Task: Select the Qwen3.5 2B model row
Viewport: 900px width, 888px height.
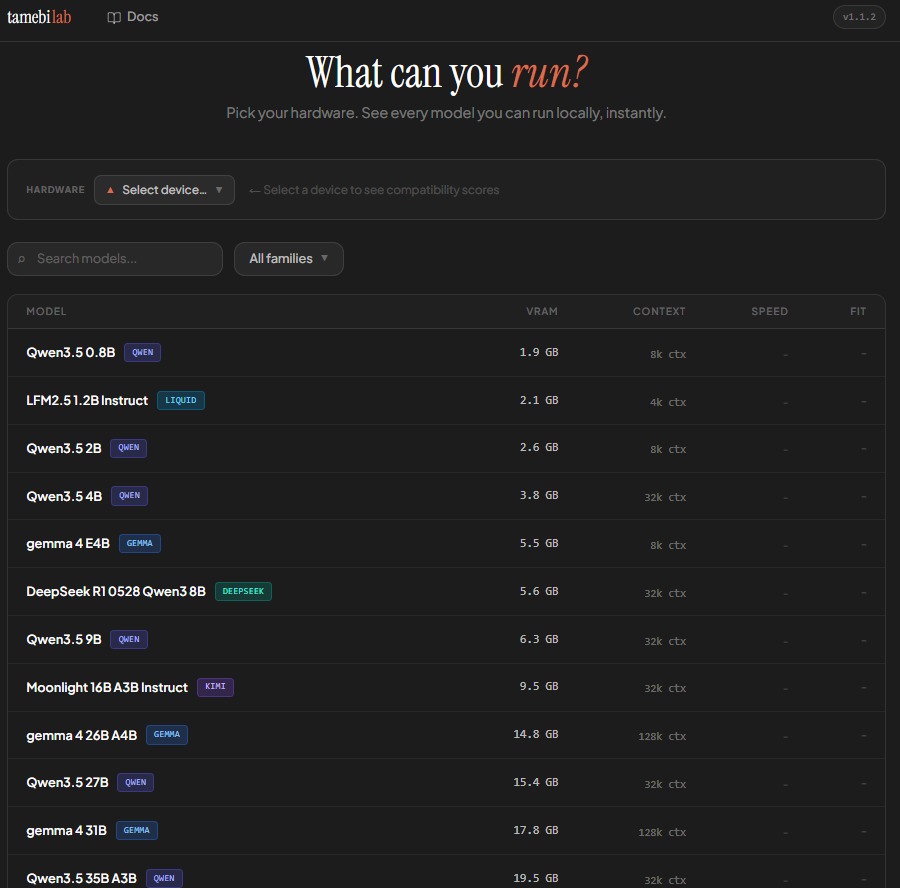Action: 446,448
